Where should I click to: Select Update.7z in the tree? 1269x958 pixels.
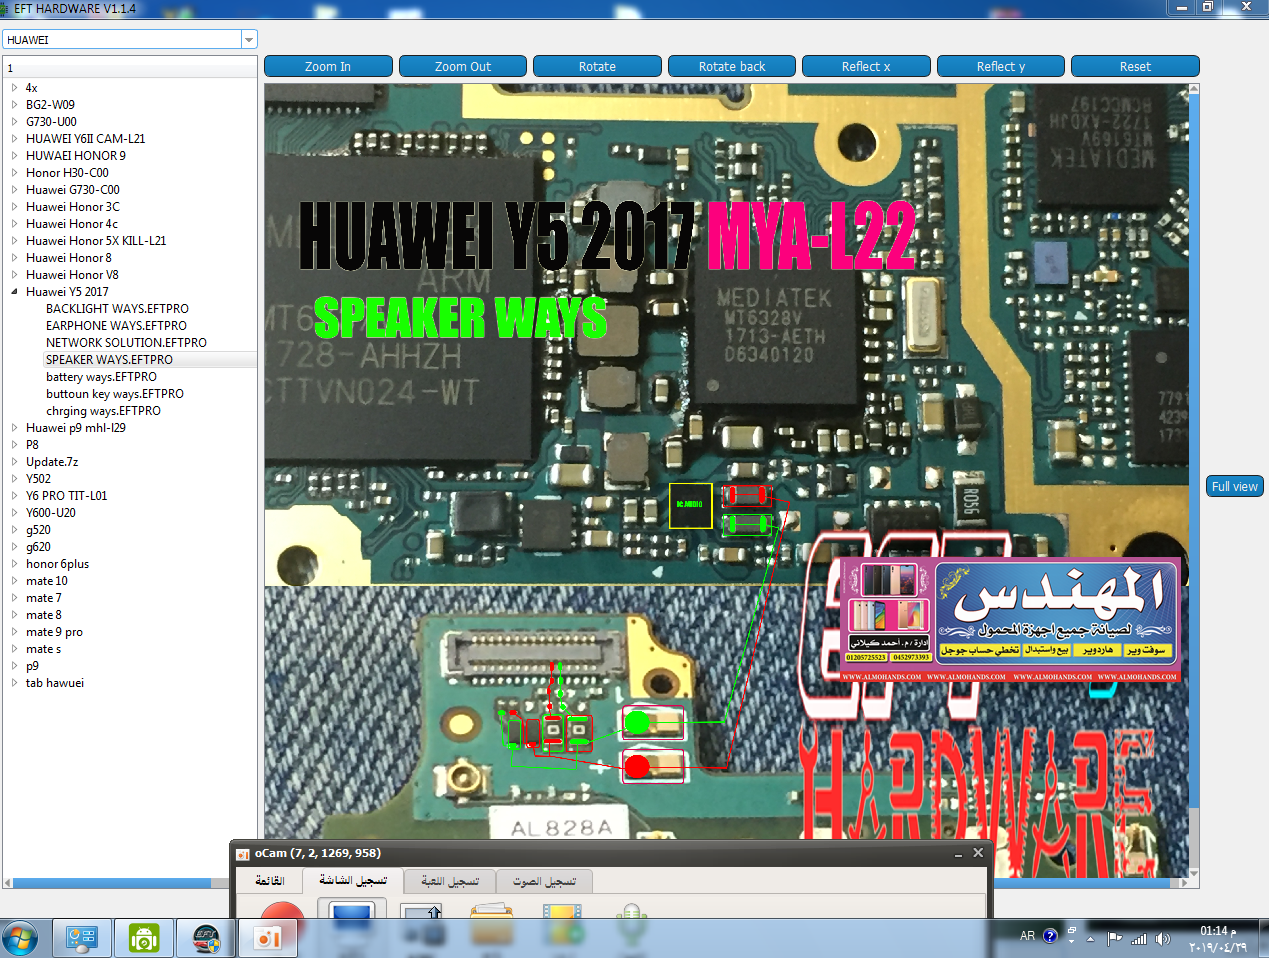tap(52, 462)
